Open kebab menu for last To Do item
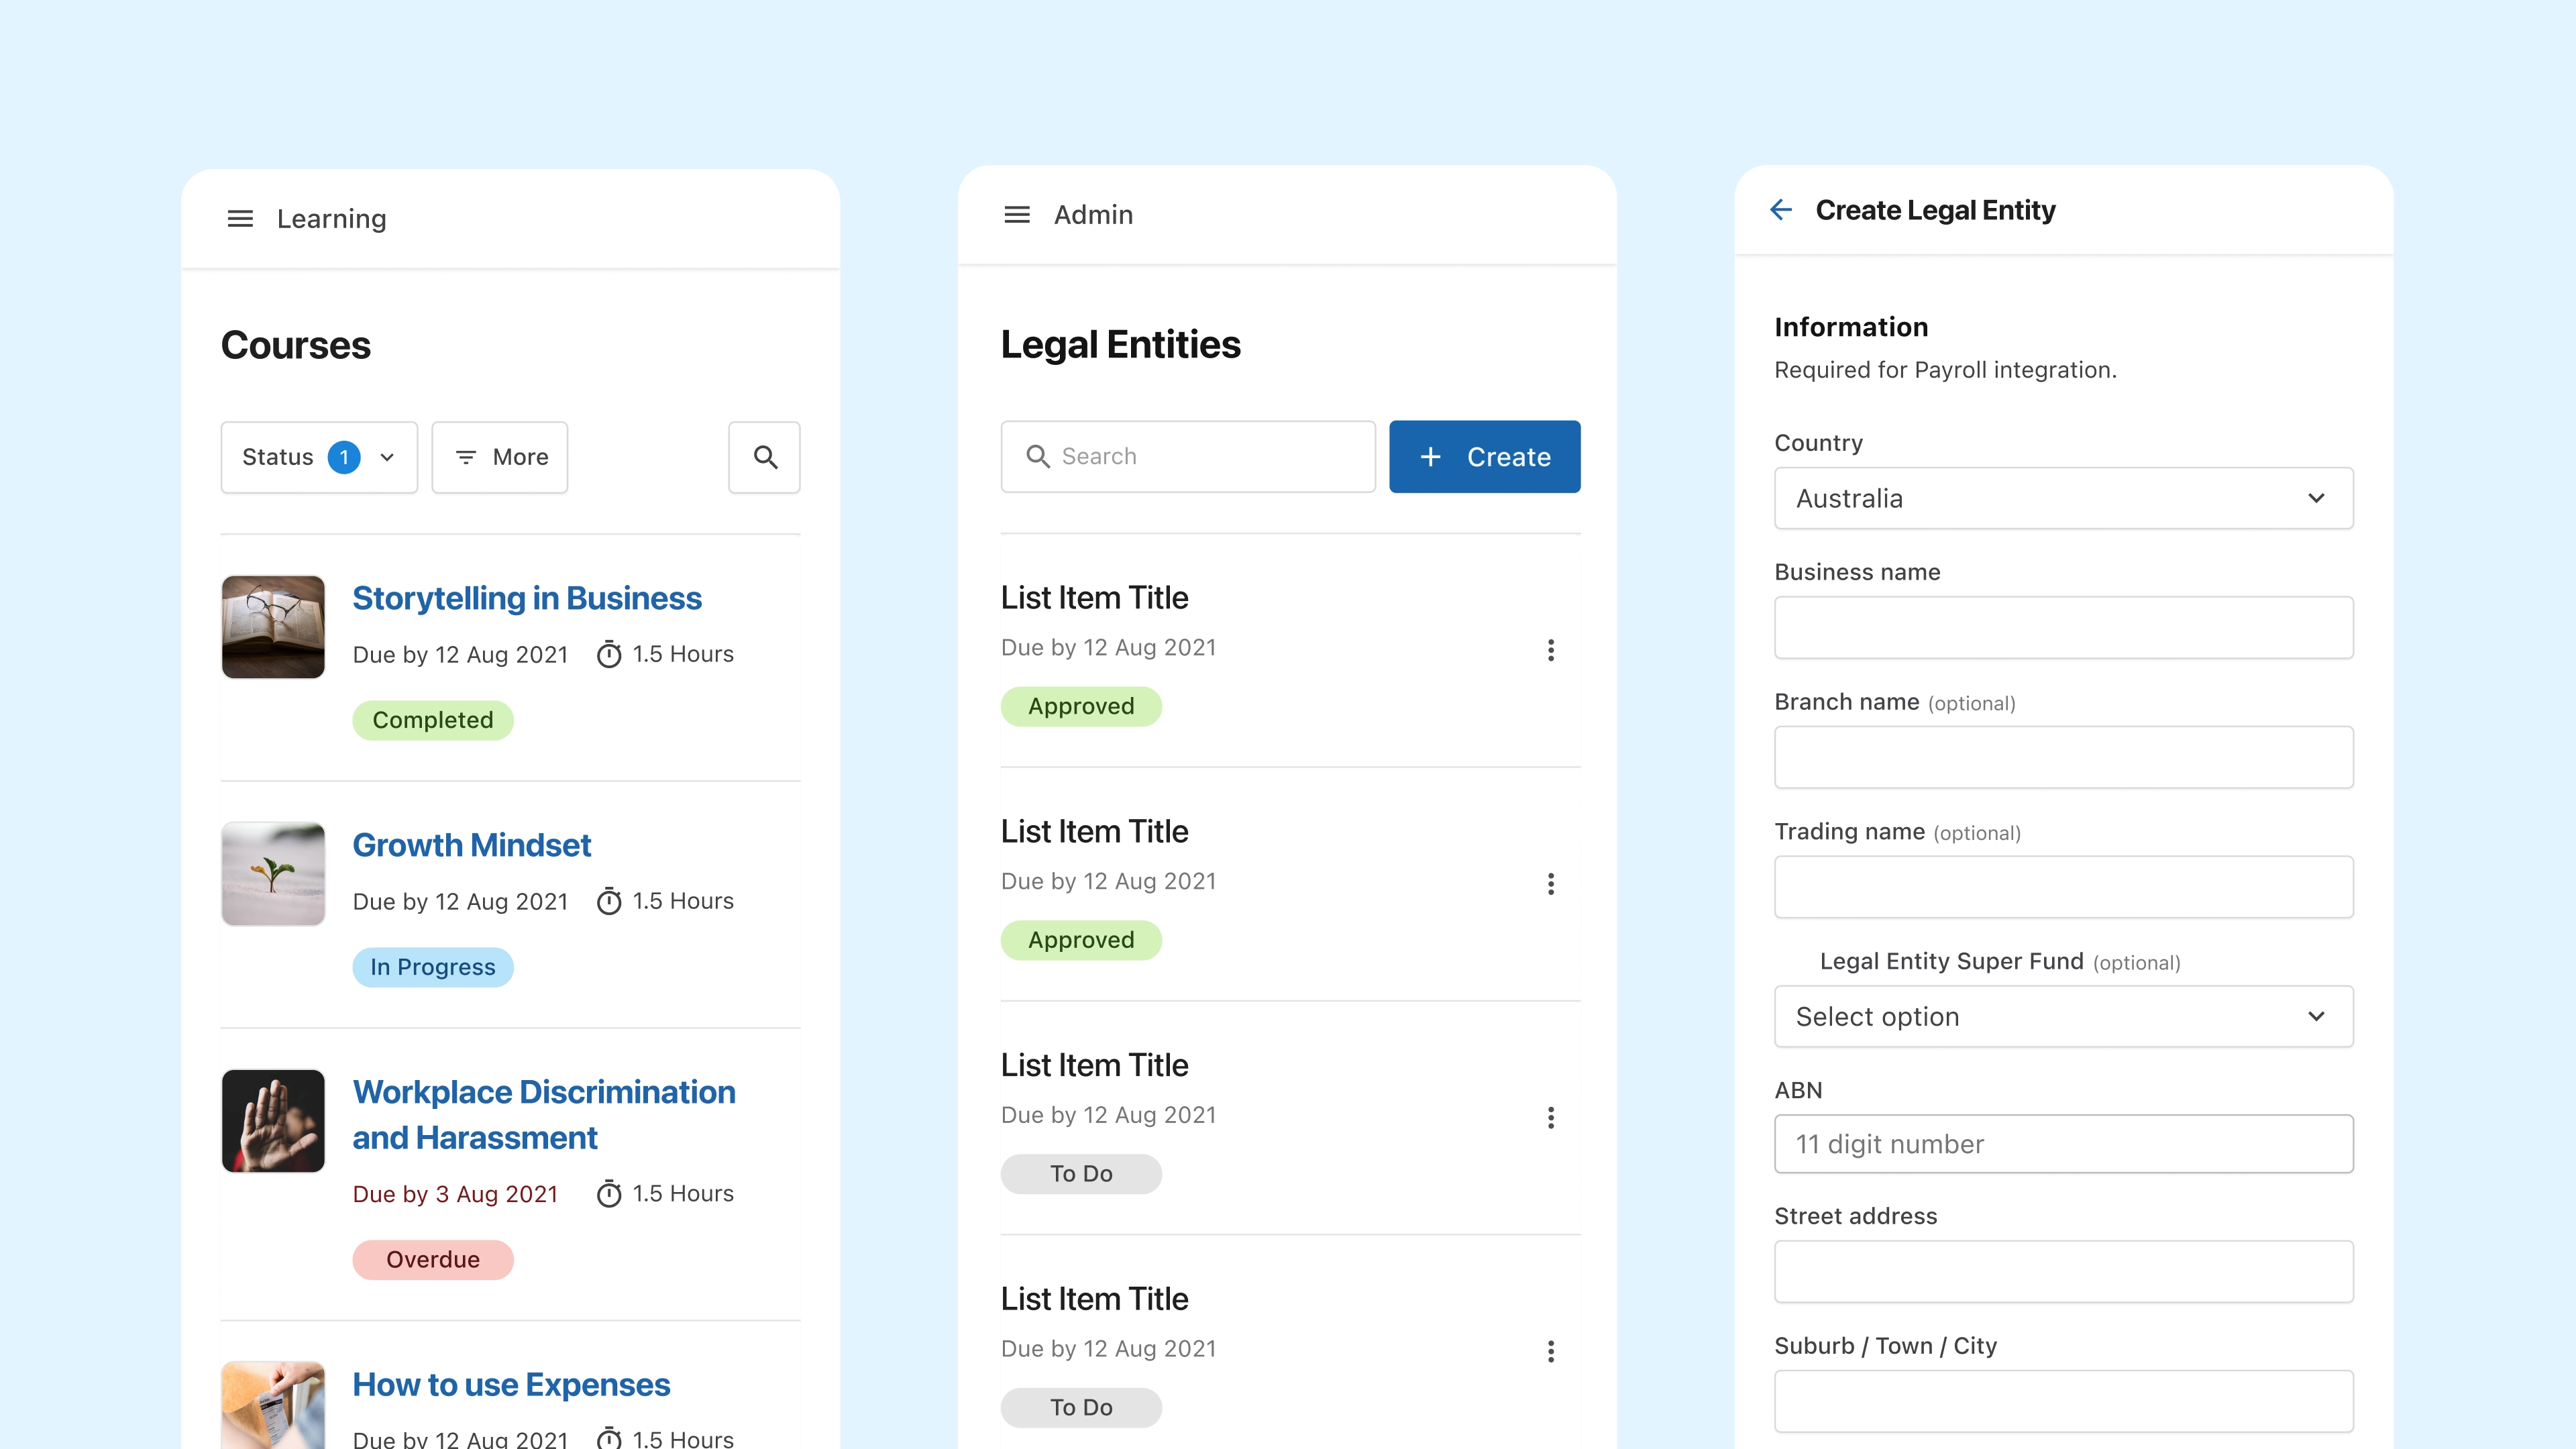Screen dimensions: 2576x1449 click(x=1551, y=1352)
